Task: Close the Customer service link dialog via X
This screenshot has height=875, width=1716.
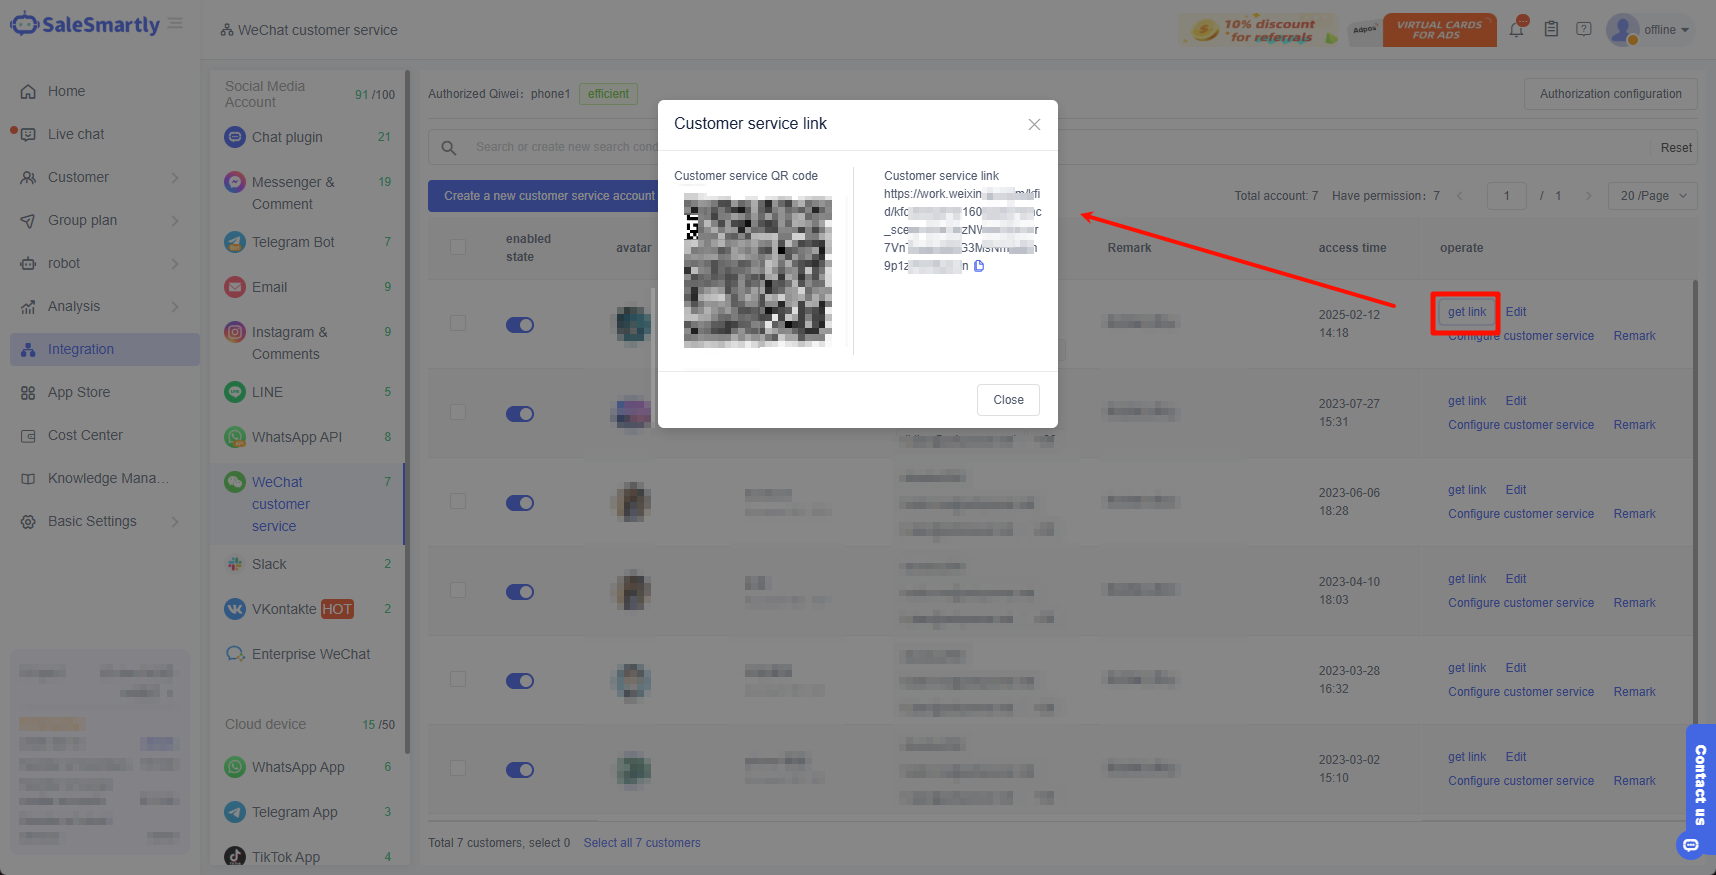Action: pyautogui.click(x=1034, y=124)
